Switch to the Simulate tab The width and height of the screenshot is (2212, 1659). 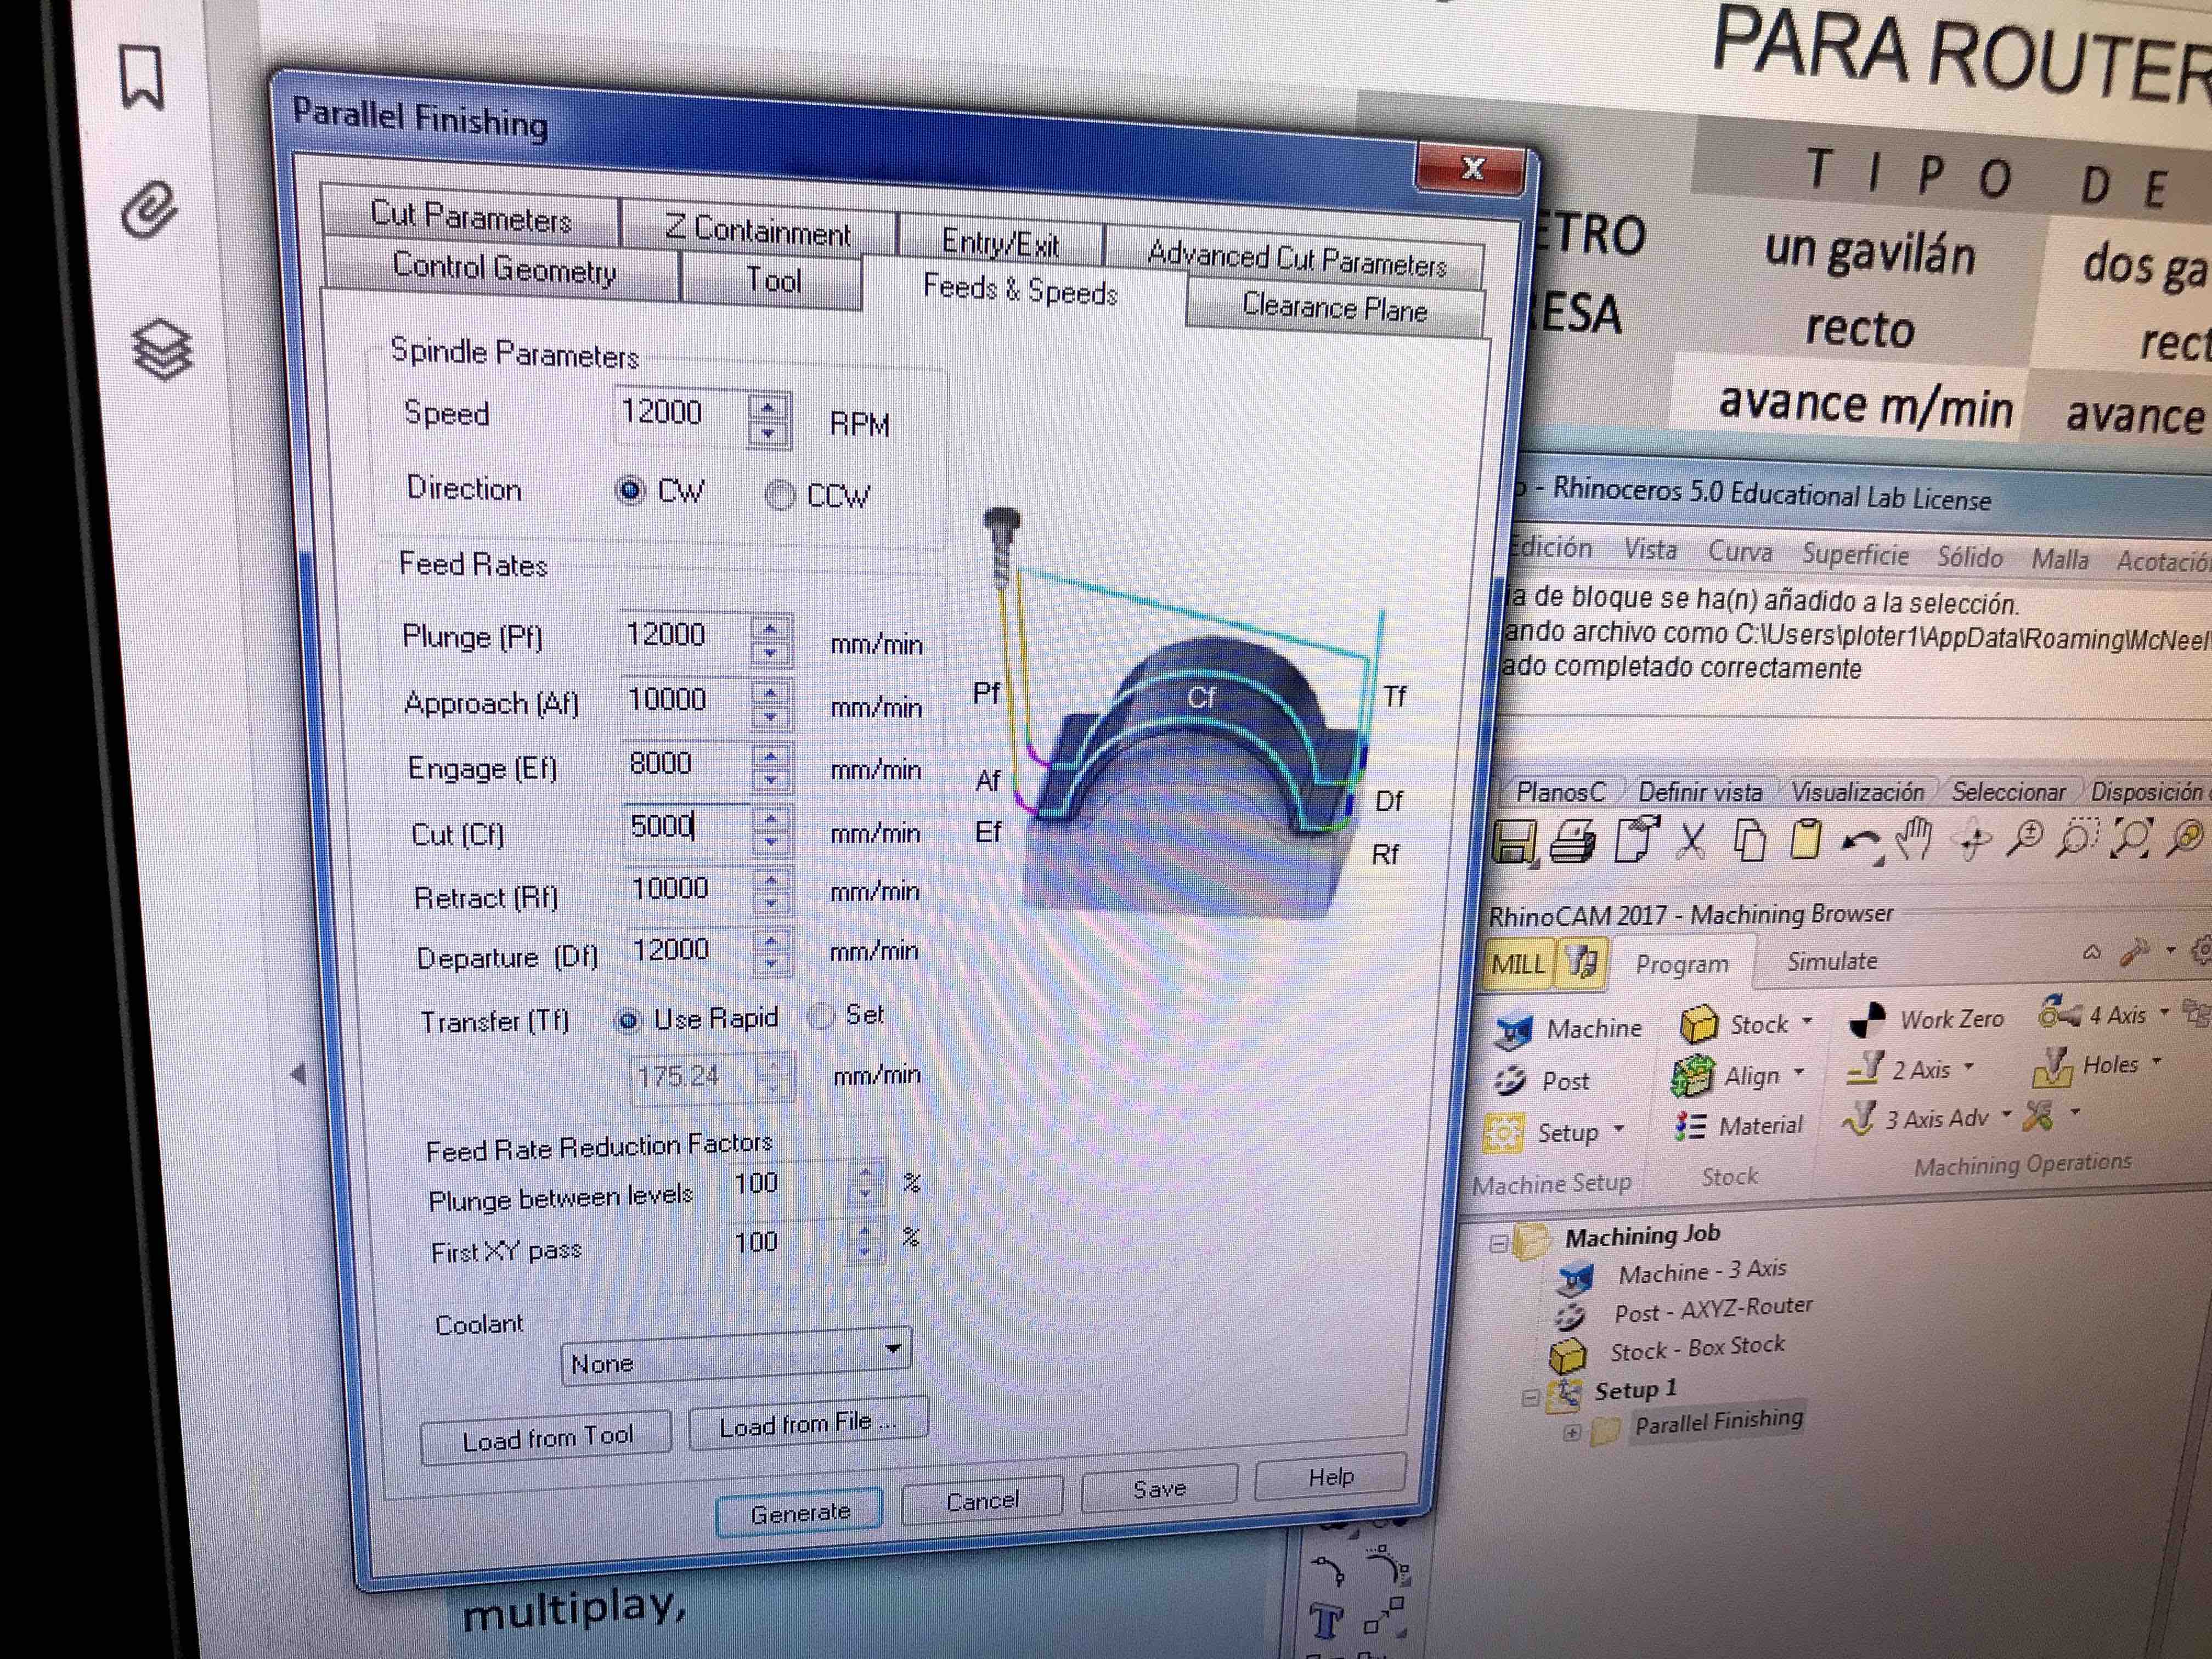point(1831,961)
